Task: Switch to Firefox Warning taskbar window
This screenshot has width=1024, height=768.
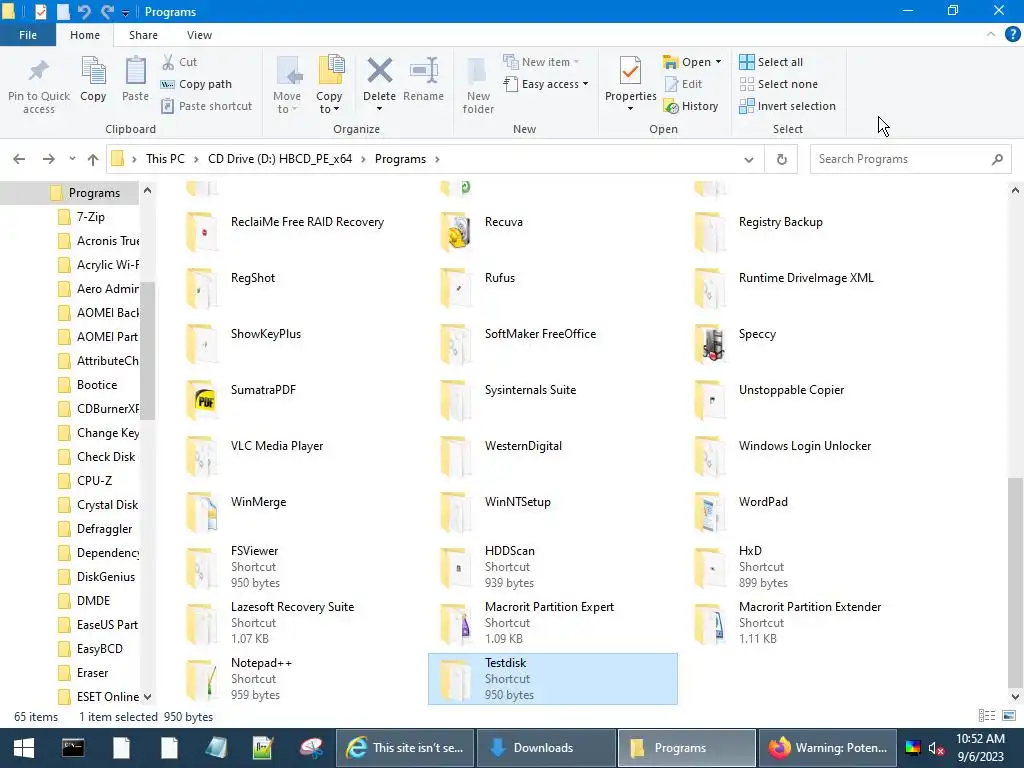Action: [827, 748]
